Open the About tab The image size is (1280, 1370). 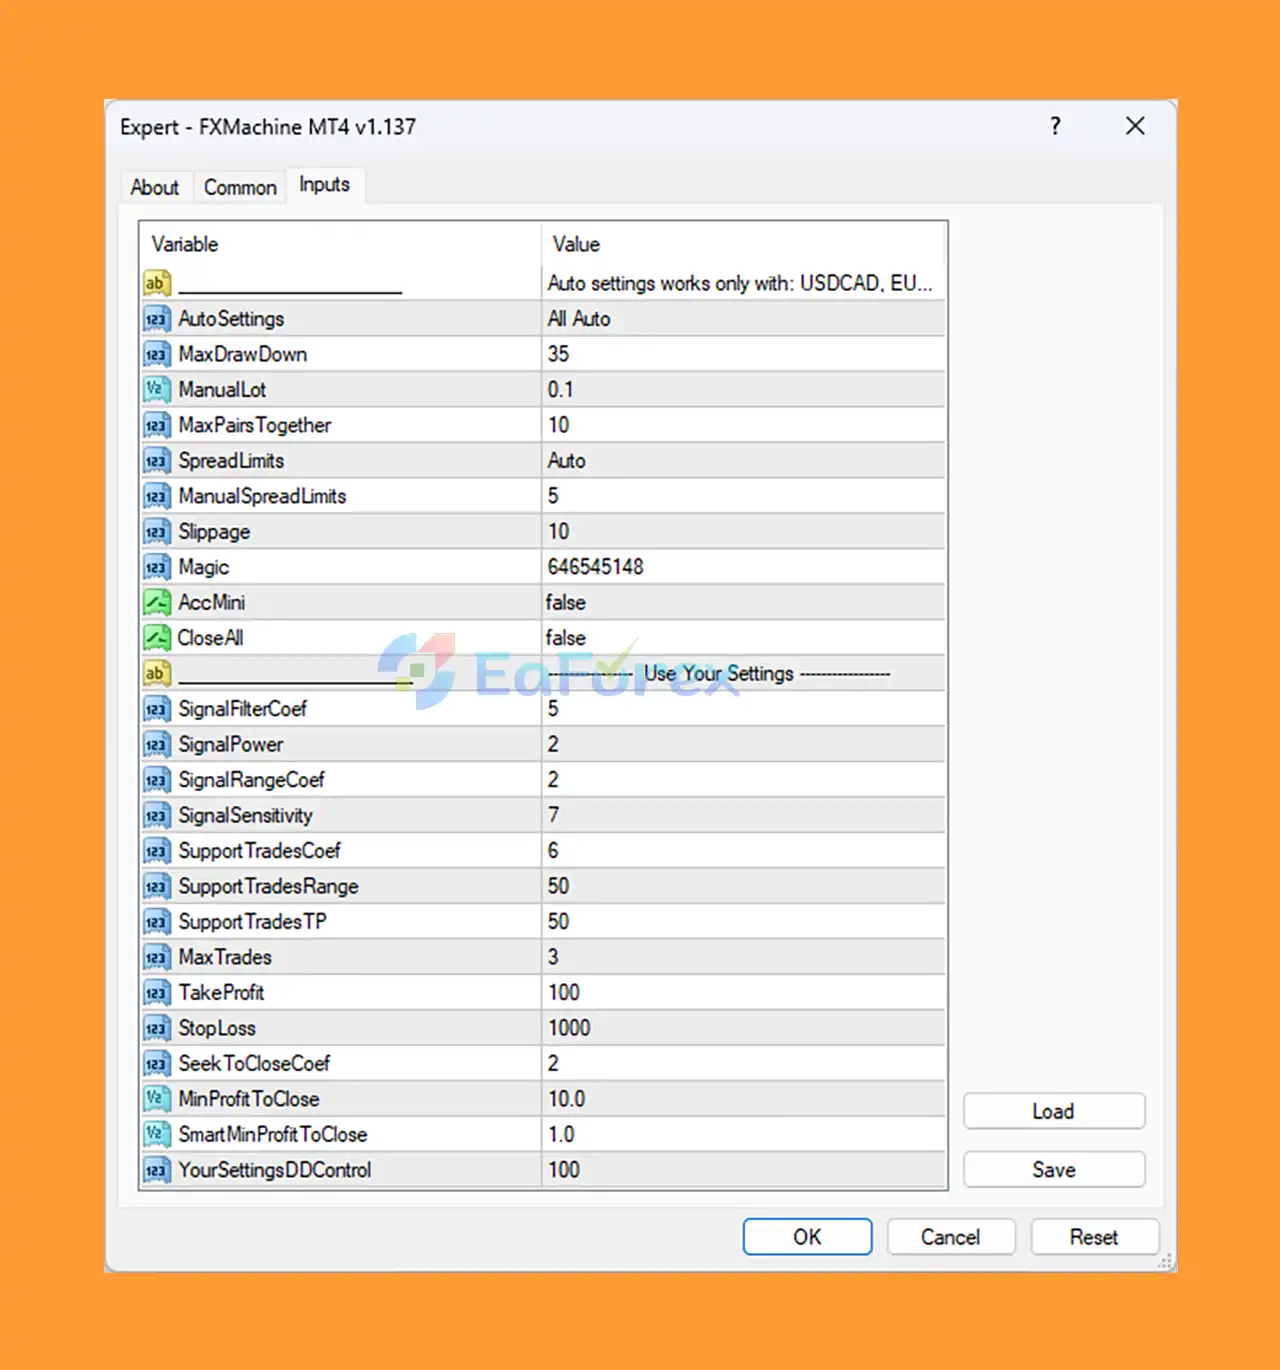[x=155, y=187]
